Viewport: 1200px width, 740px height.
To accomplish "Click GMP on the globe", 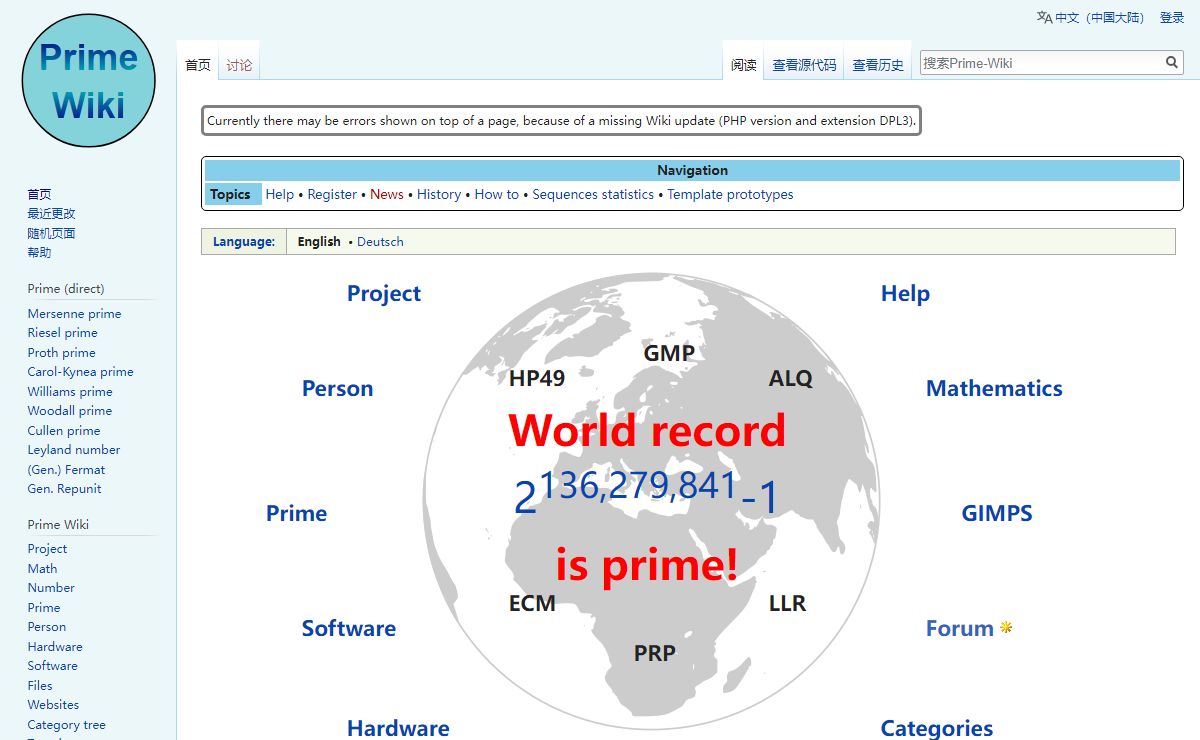I will pyautogui.click(x=669, y=353).
